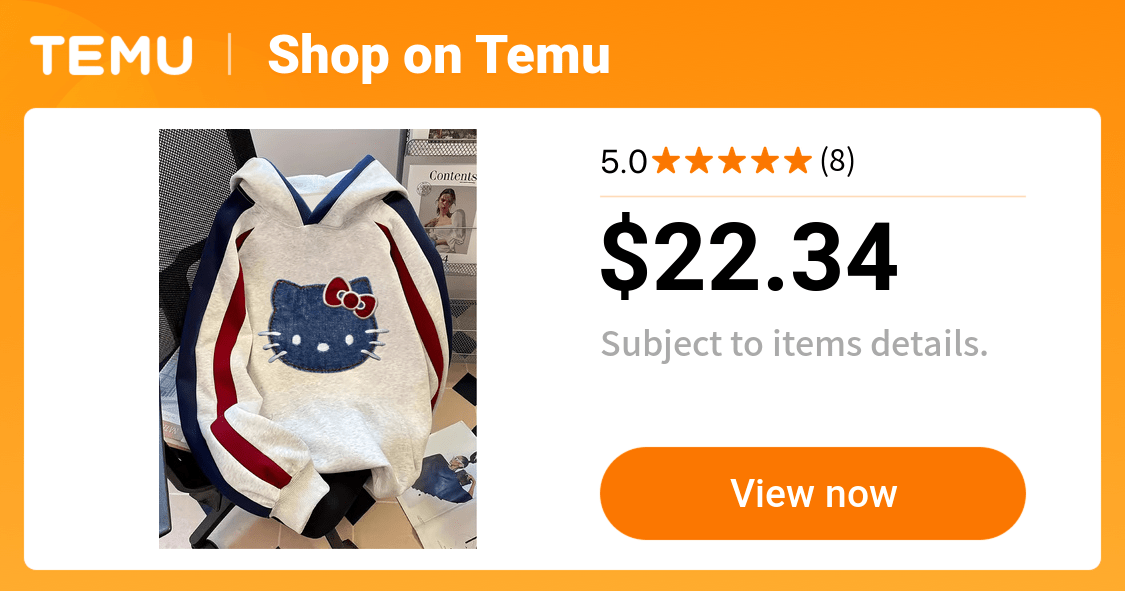Click the vertical separator beside the TEMU logo

tap(230, 55)
